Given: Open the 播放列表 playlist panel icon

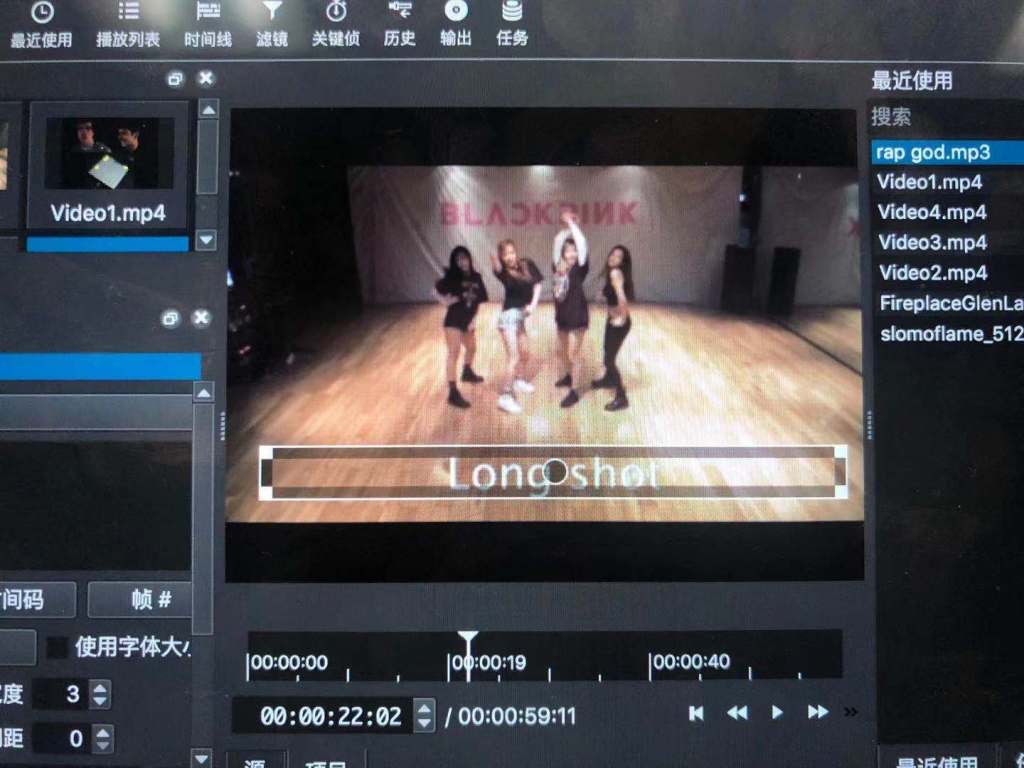Looking at the screenshot, I should coord(128,24).
